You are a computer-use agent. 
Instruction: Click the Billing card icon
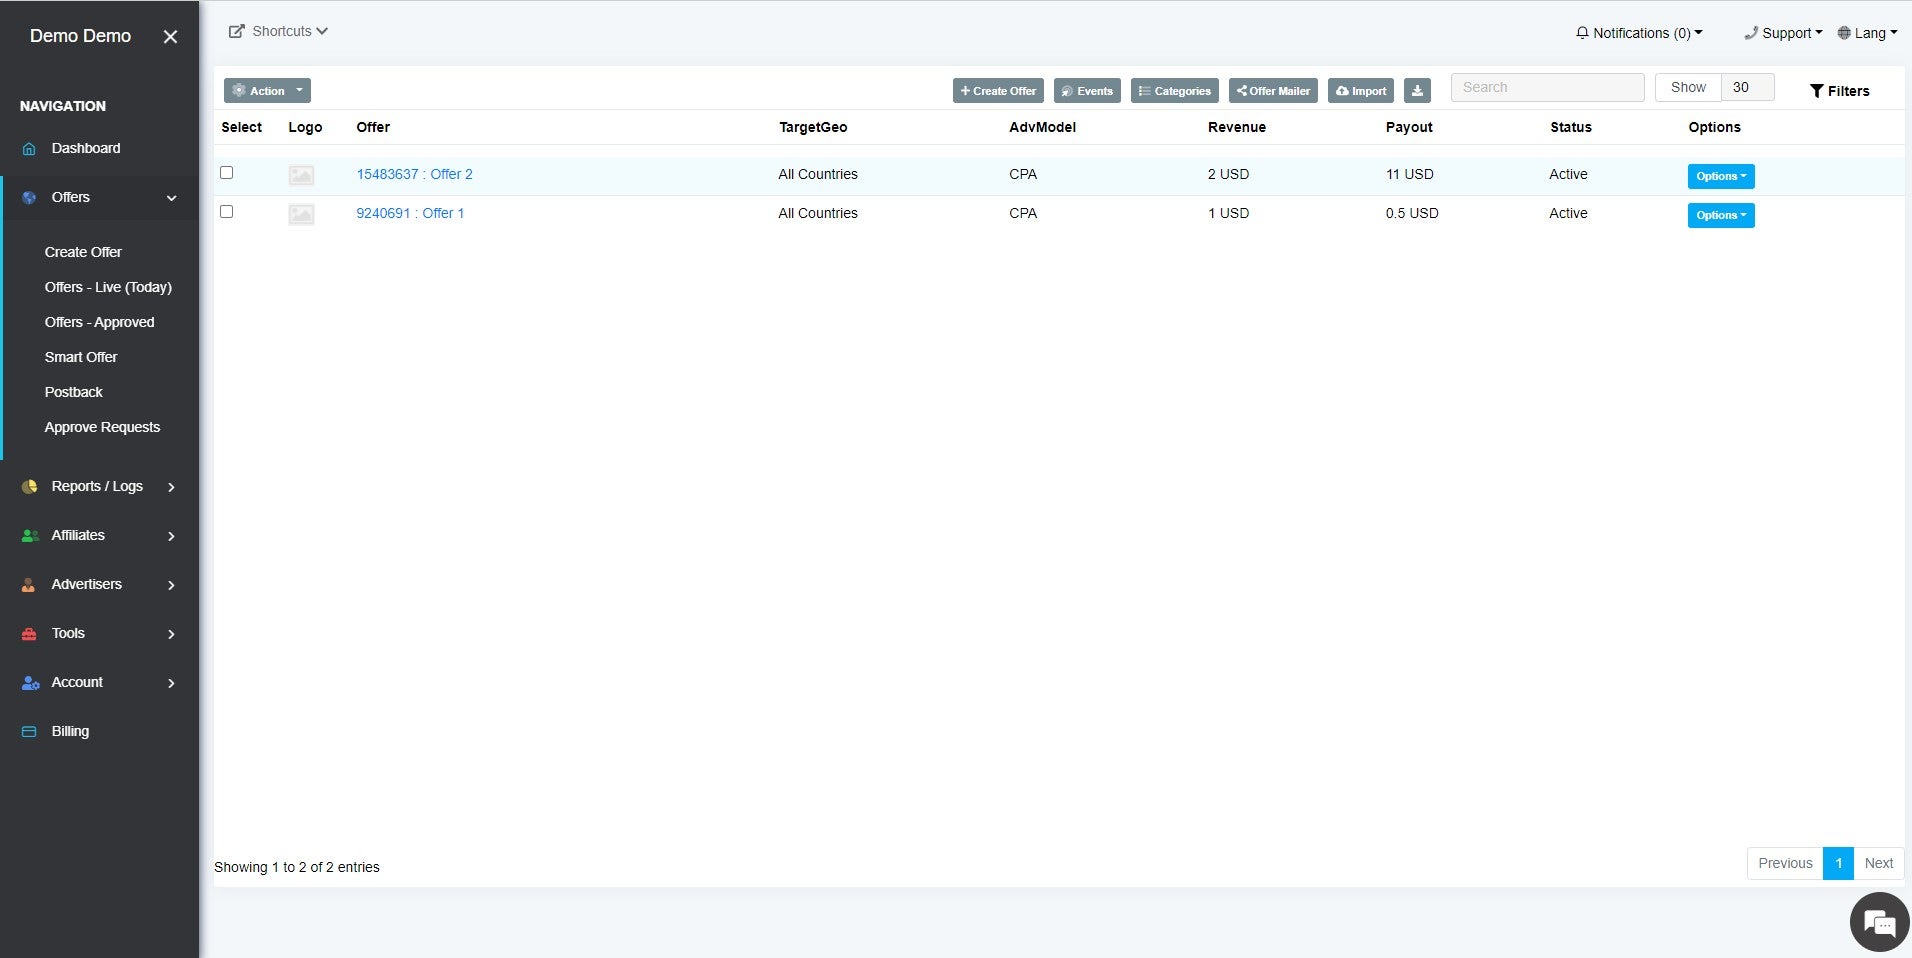coord(29,732)
